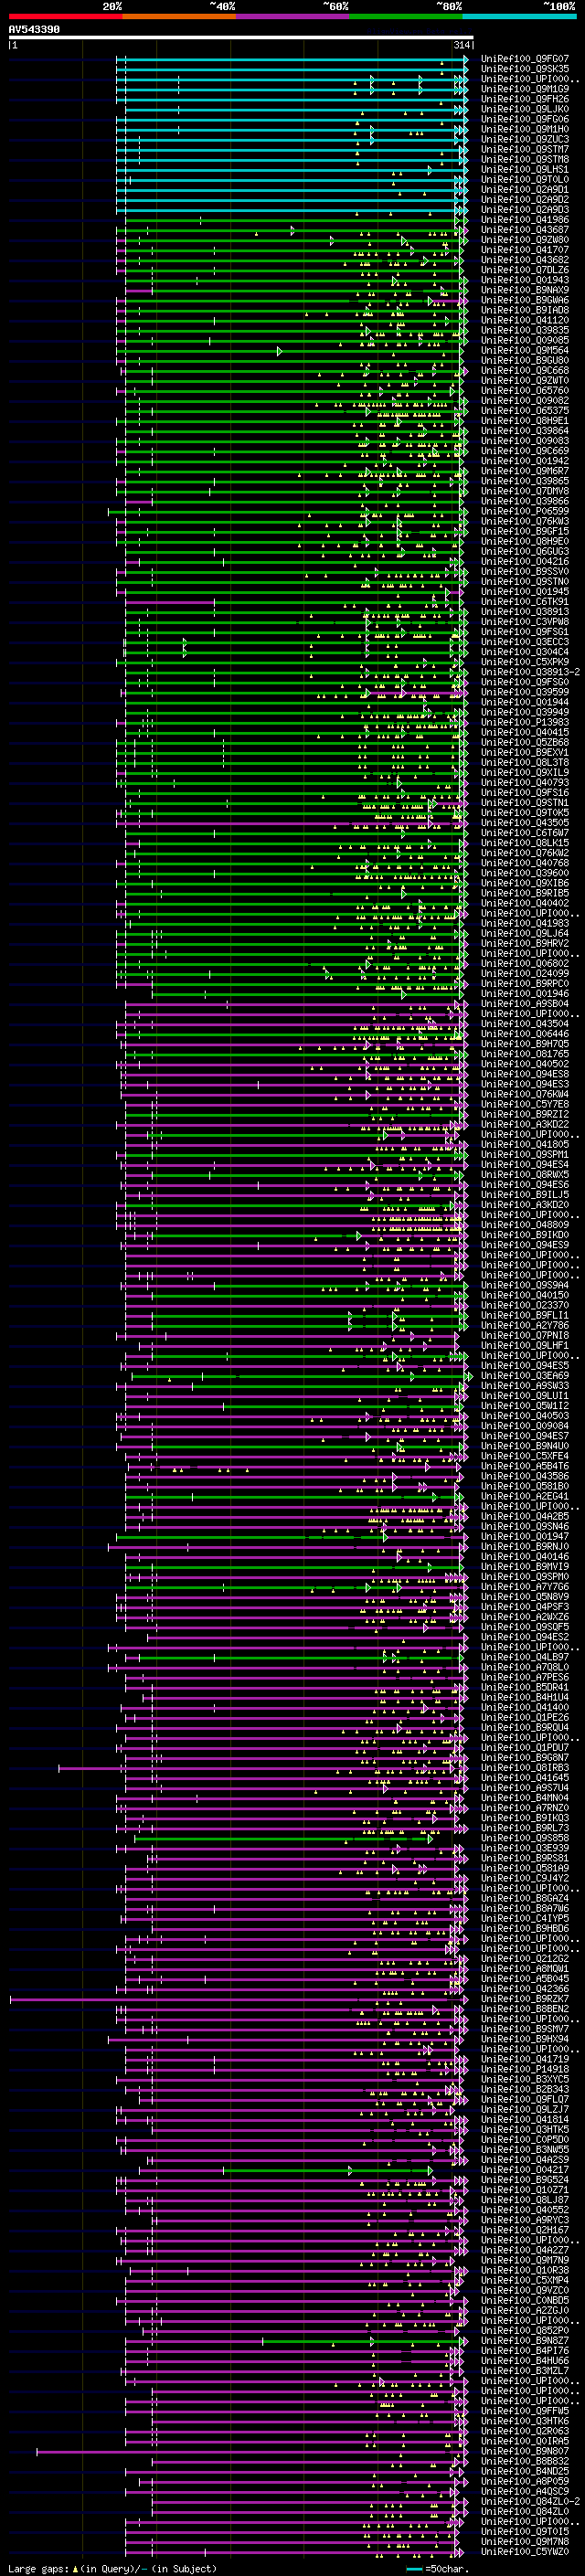Select UniRef100_B9GU80 label
Screen dimensions: 585x2576
525,360
